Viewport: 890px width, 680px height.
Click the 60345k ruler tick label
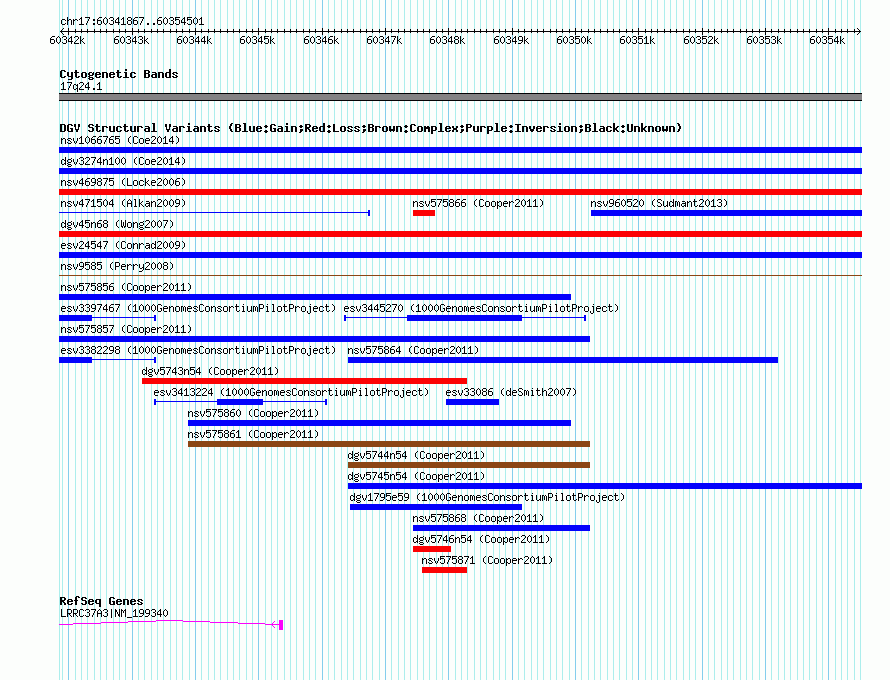point(257,40)
